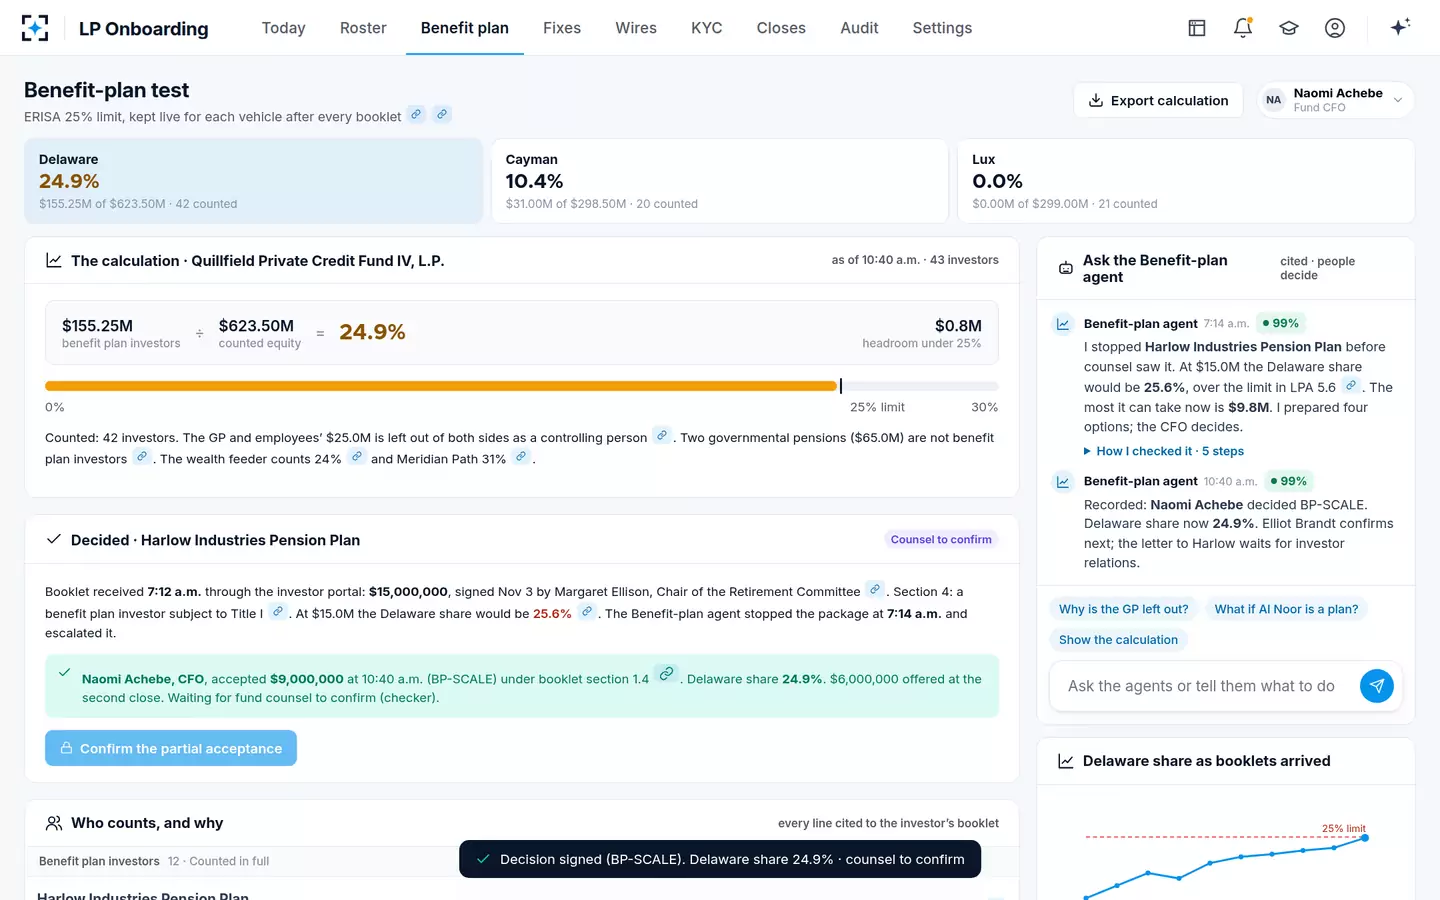1440x900 pixels.
Task: Click the last point on Delaware share chart
Action: click(1365, 838)
